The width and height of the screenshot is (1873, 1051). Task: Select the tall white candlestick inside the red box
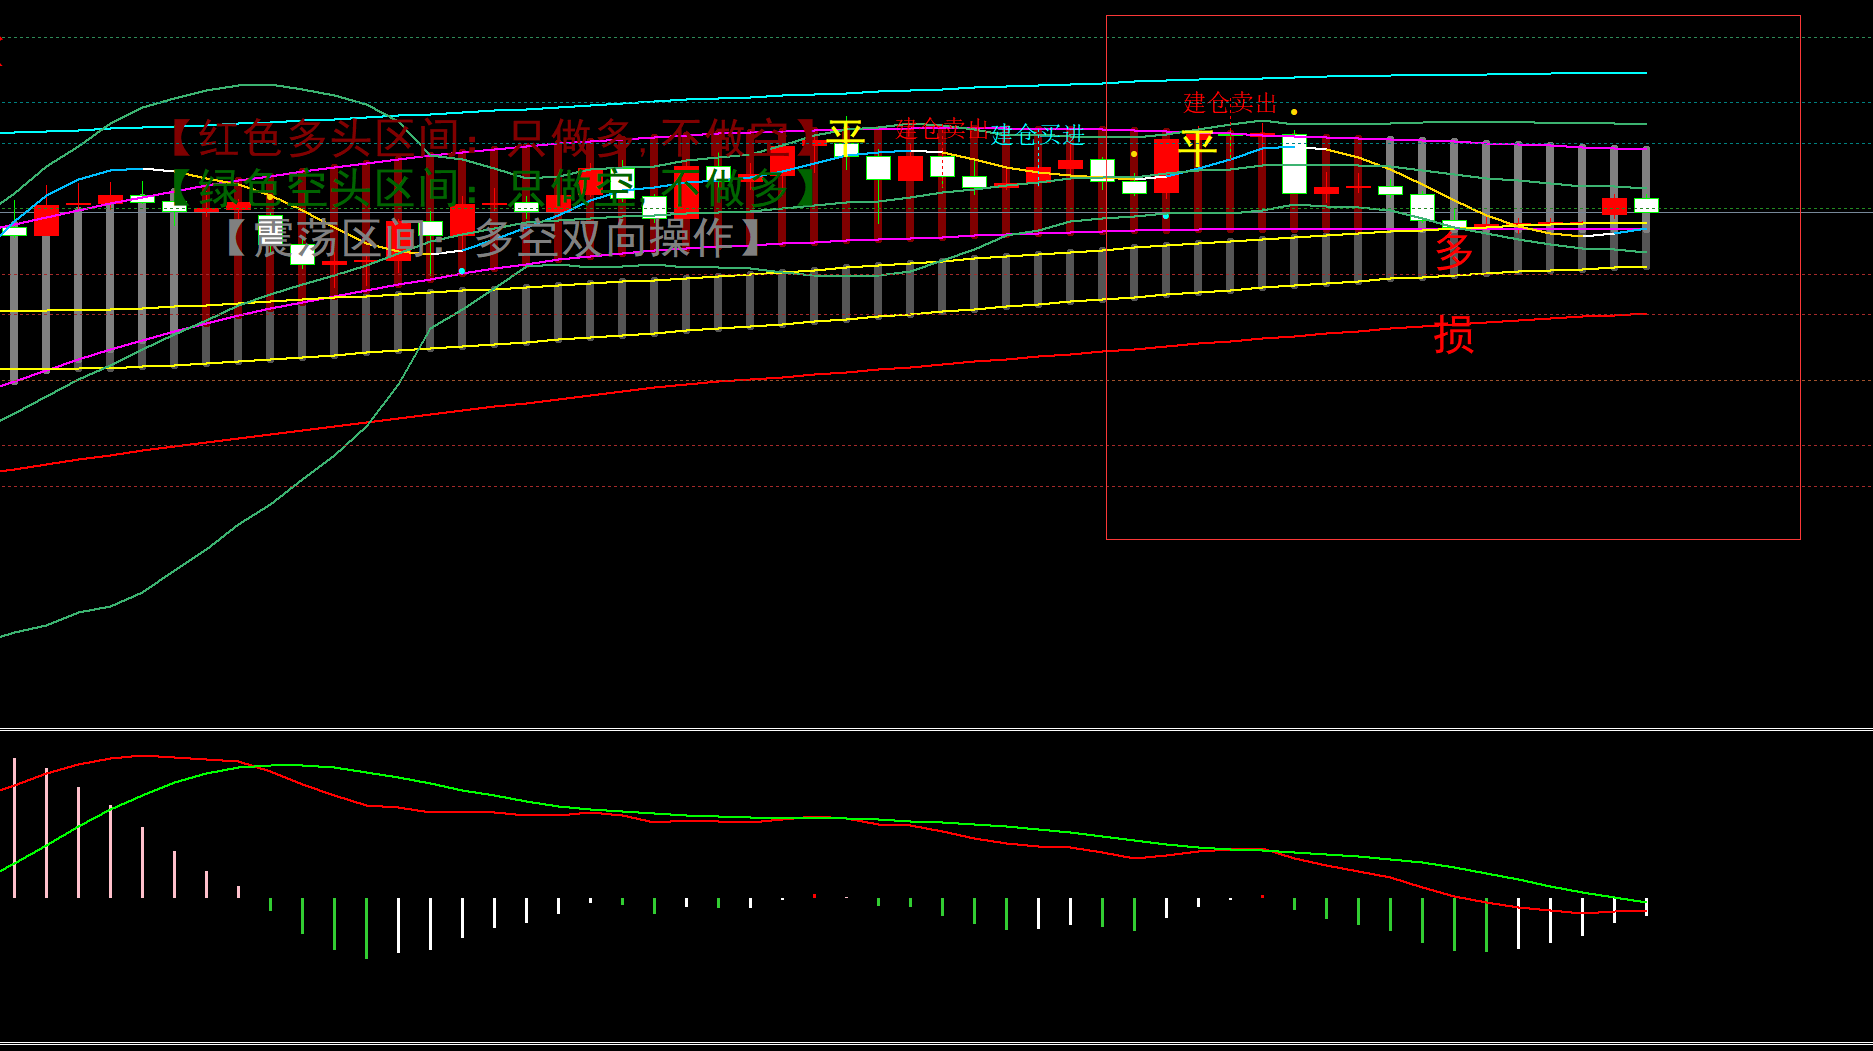point(1294,166)
